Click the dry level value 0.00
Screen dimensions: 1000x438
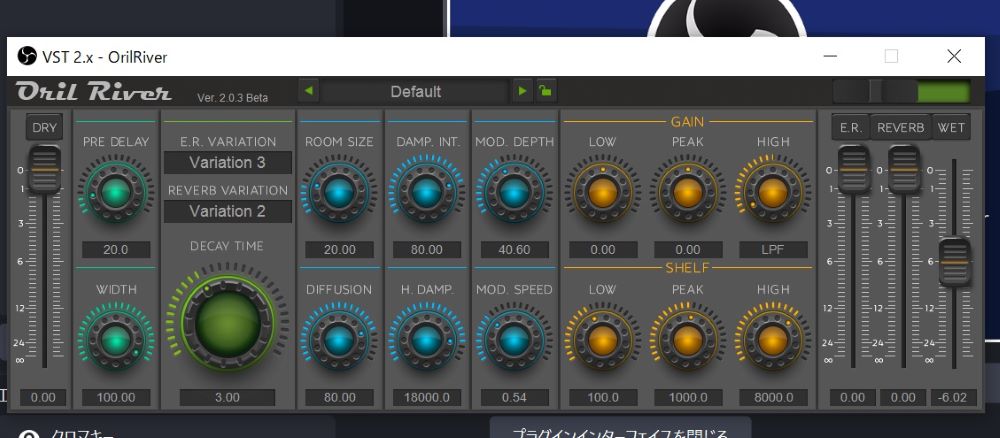43,398
